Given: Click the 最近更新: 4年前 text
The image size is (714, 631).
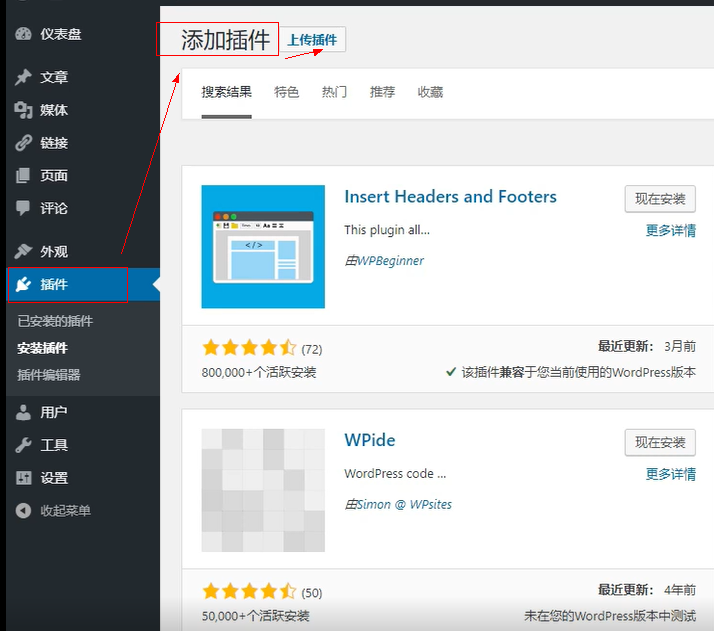Looking at the screenshot, I should tap(647, 590).
